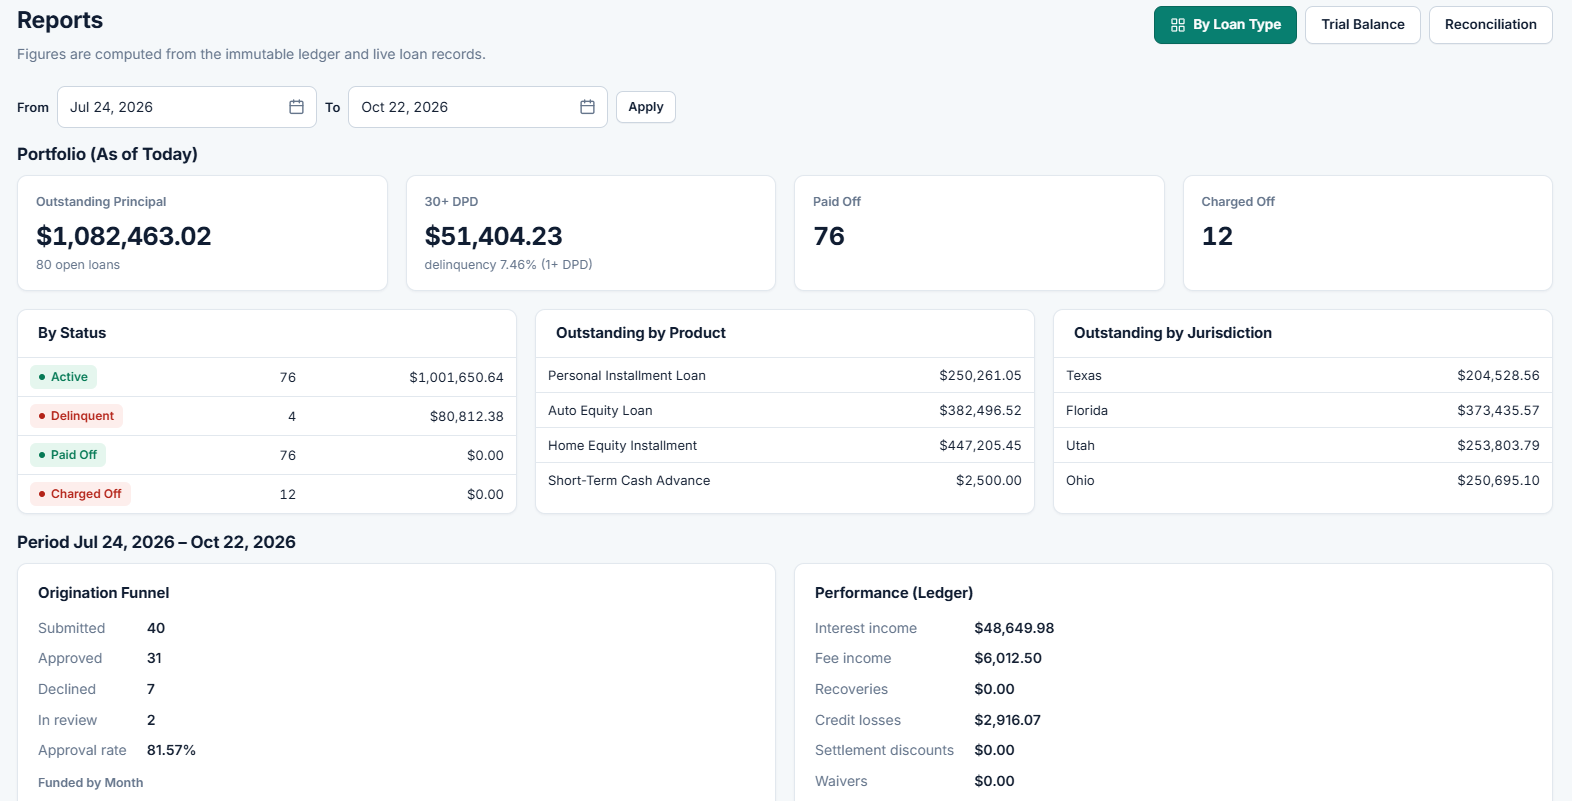Select the Paid Off status badge

click(68, 455)
